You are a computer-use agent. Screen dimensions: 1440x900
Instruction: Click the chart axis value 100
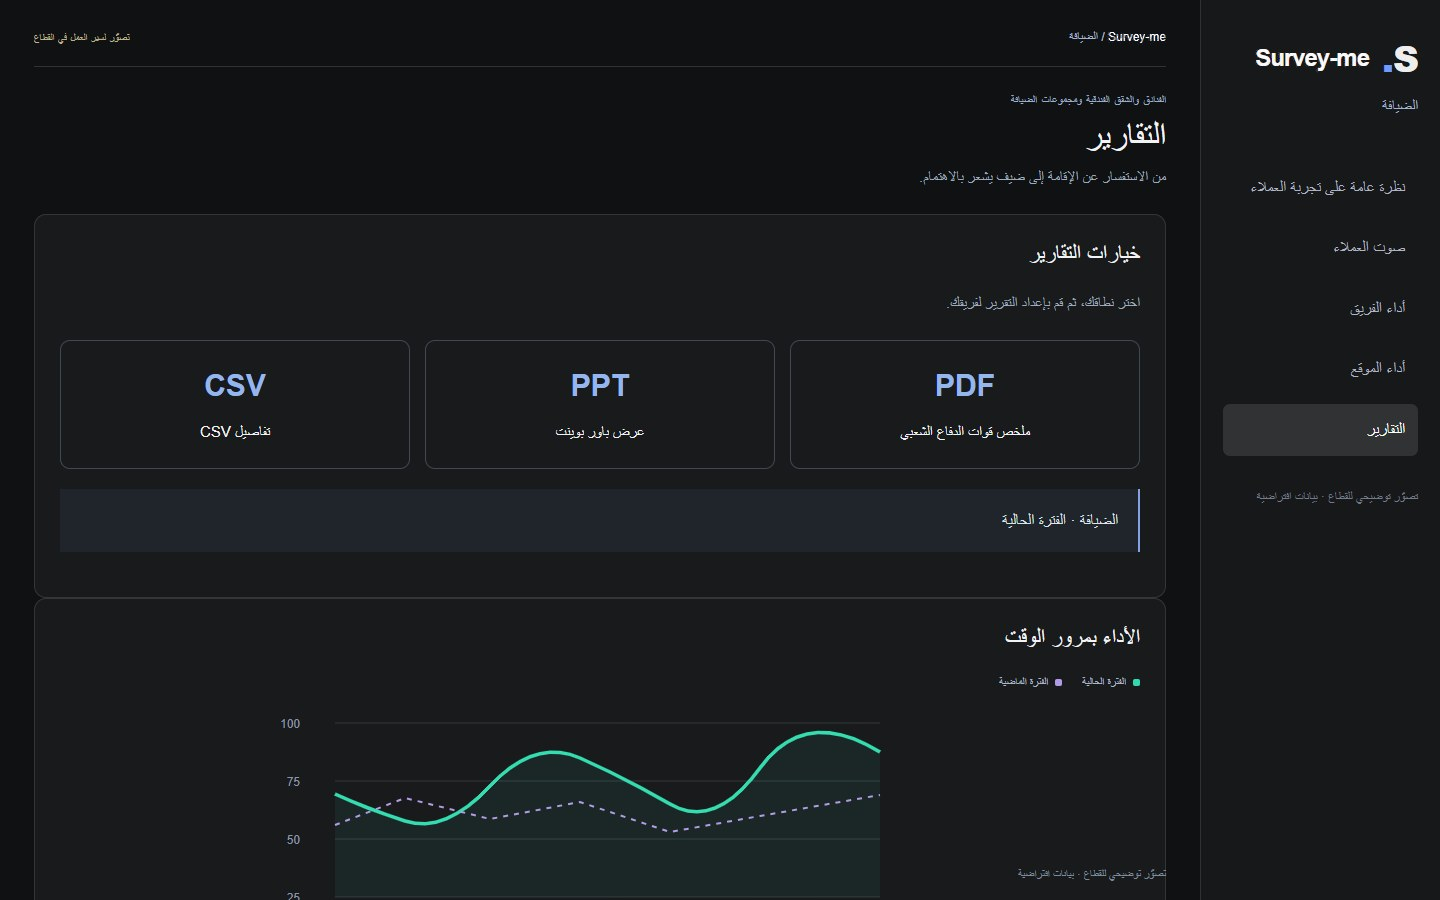290,724
